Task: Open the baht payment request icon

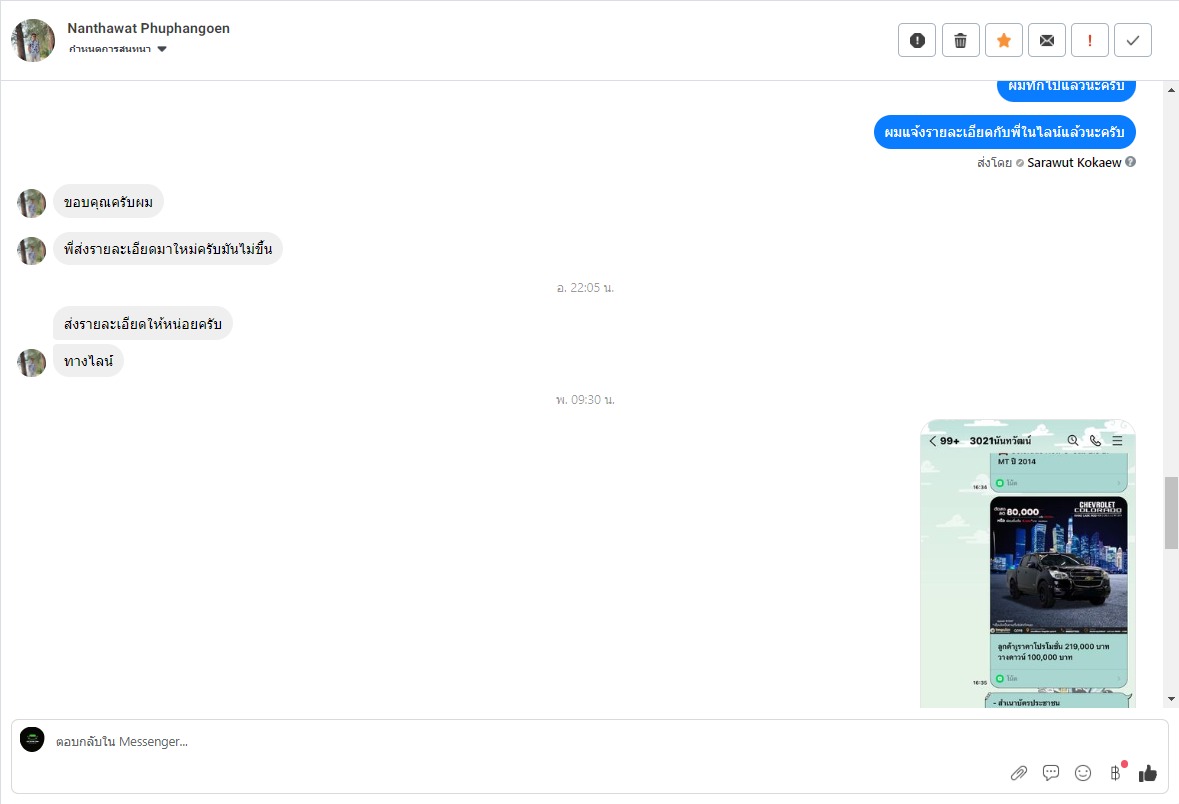Action: (x=1115, y=772)
